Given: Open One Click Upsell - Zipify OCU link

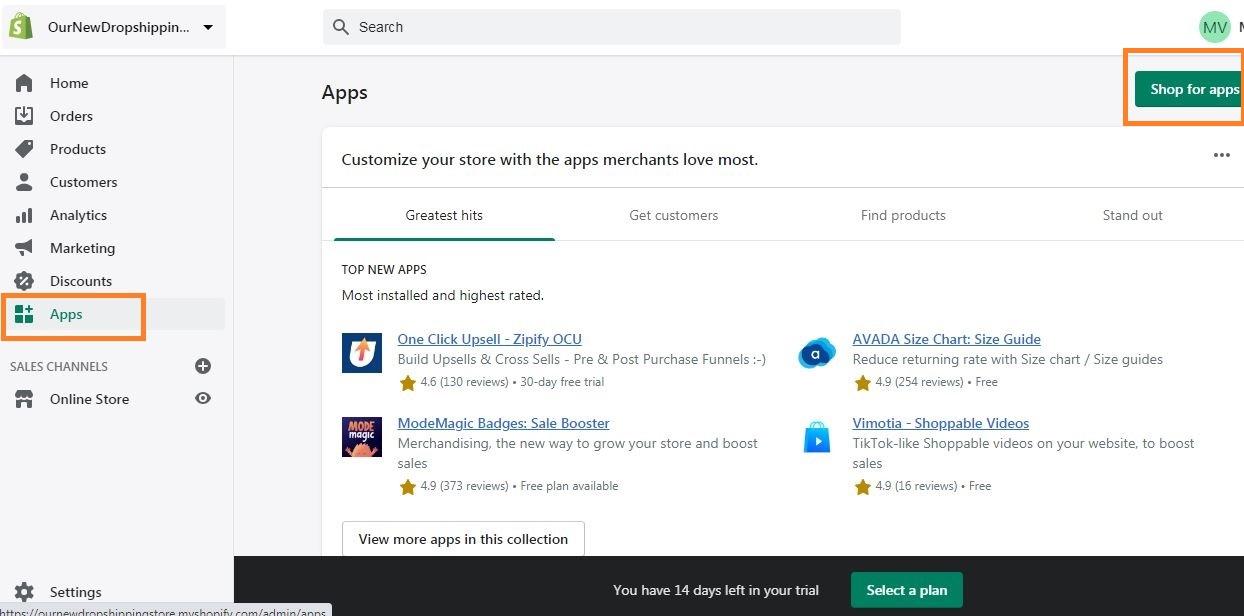Looking at the screenshot, I should point(489,339).
